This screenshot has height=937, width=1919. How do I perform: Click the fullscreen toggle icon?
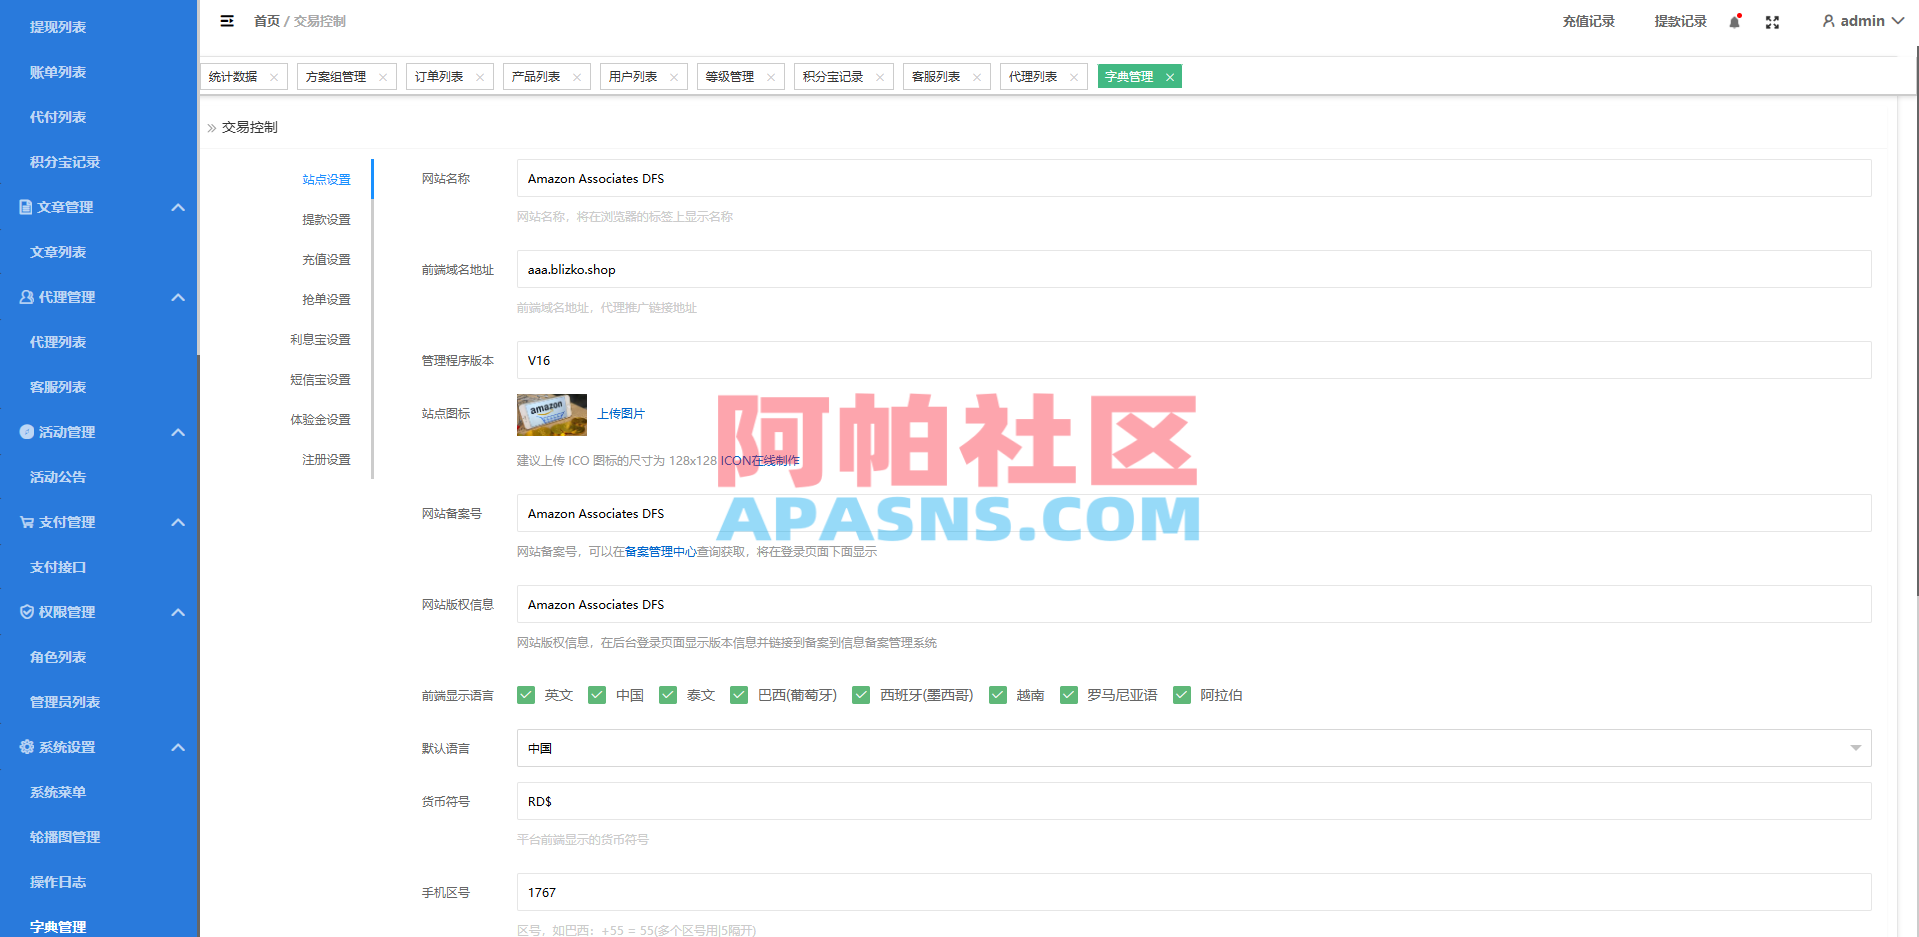click(1772, 21)
